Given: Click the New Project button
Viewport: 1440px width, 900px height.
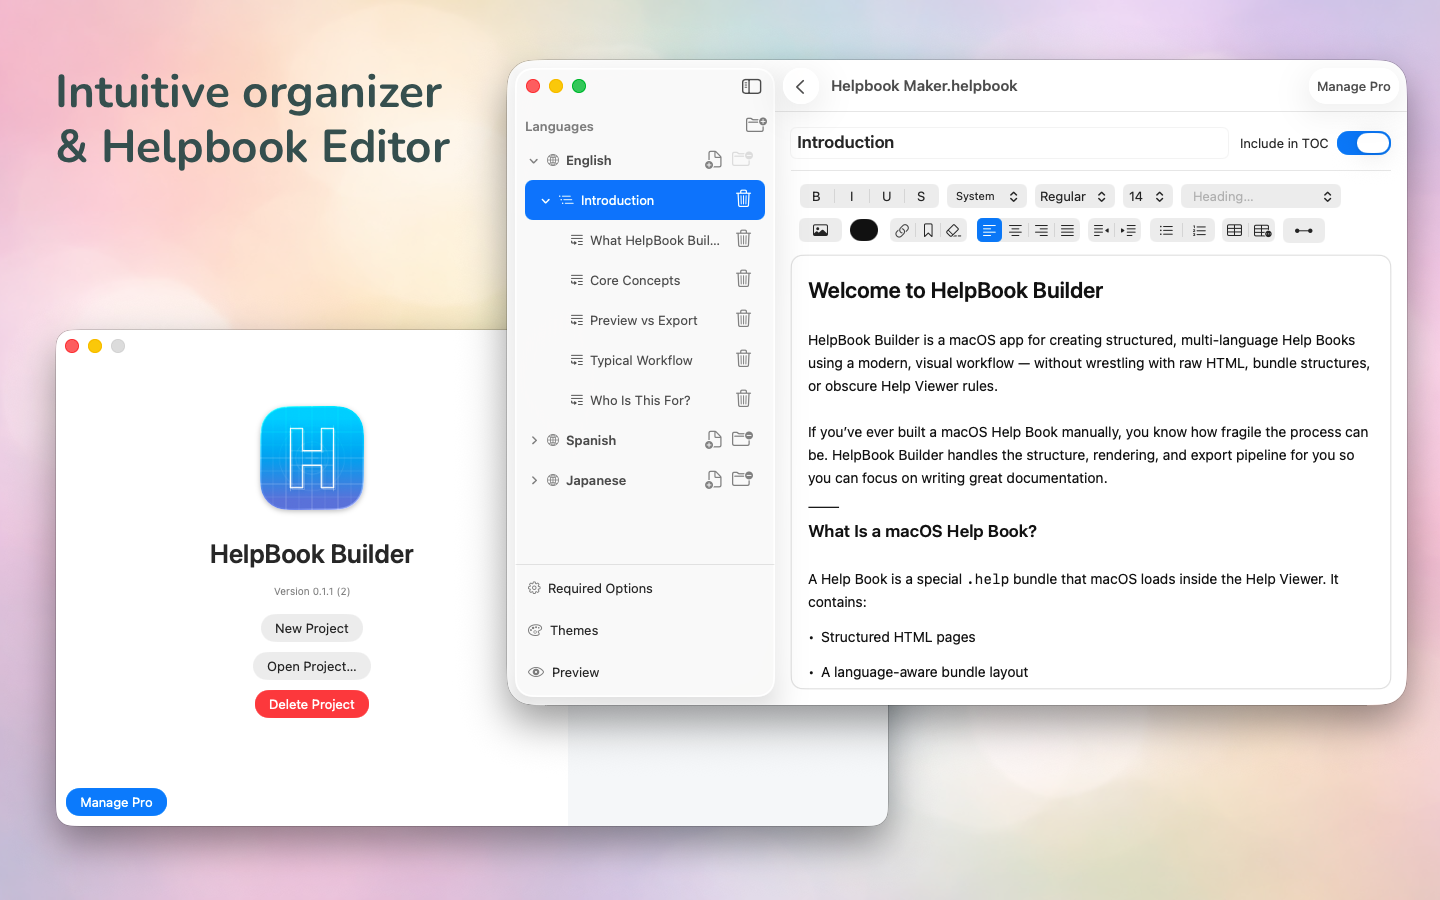Looking at the screenshot, I should [312, 628].
